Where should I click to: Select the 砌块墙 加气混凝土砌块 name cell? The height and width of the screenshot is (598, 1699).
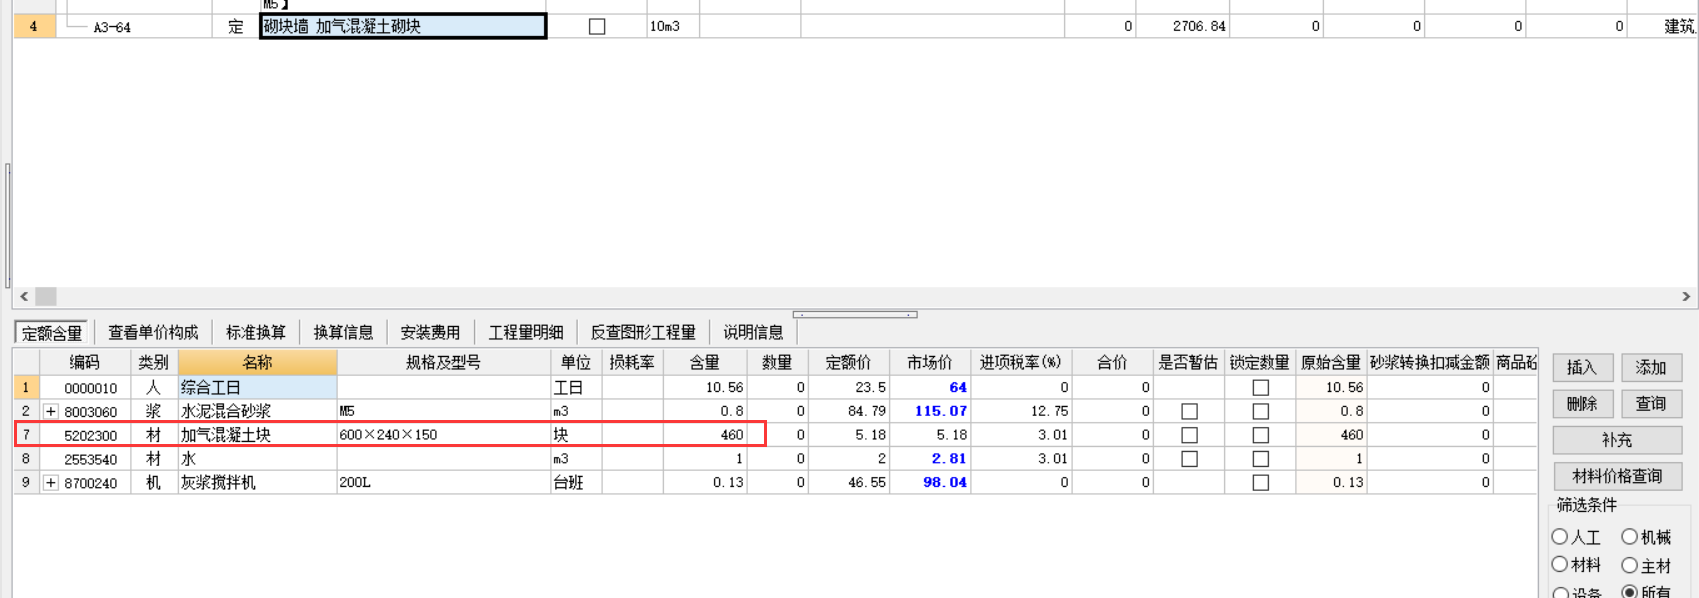tap(403, 27)
